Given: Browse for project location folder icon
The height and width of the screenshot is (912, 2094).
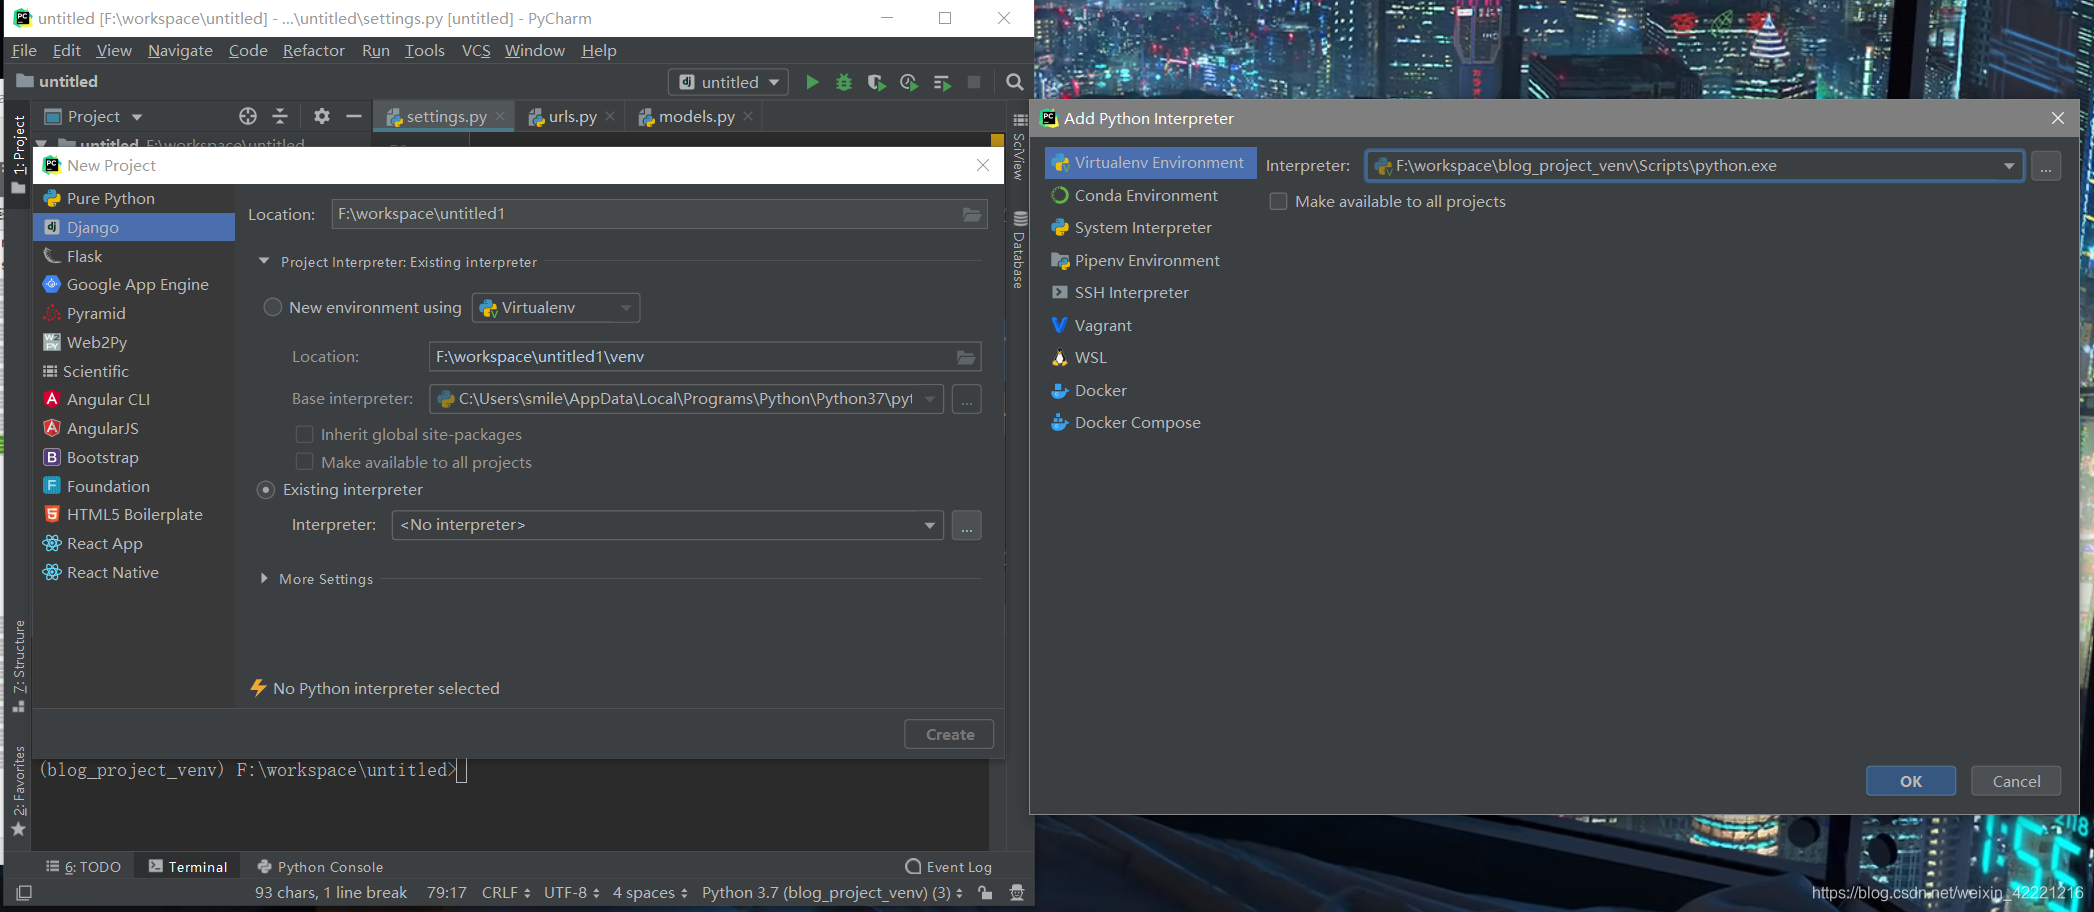Looking at the screenshot, I should (971, 214).
